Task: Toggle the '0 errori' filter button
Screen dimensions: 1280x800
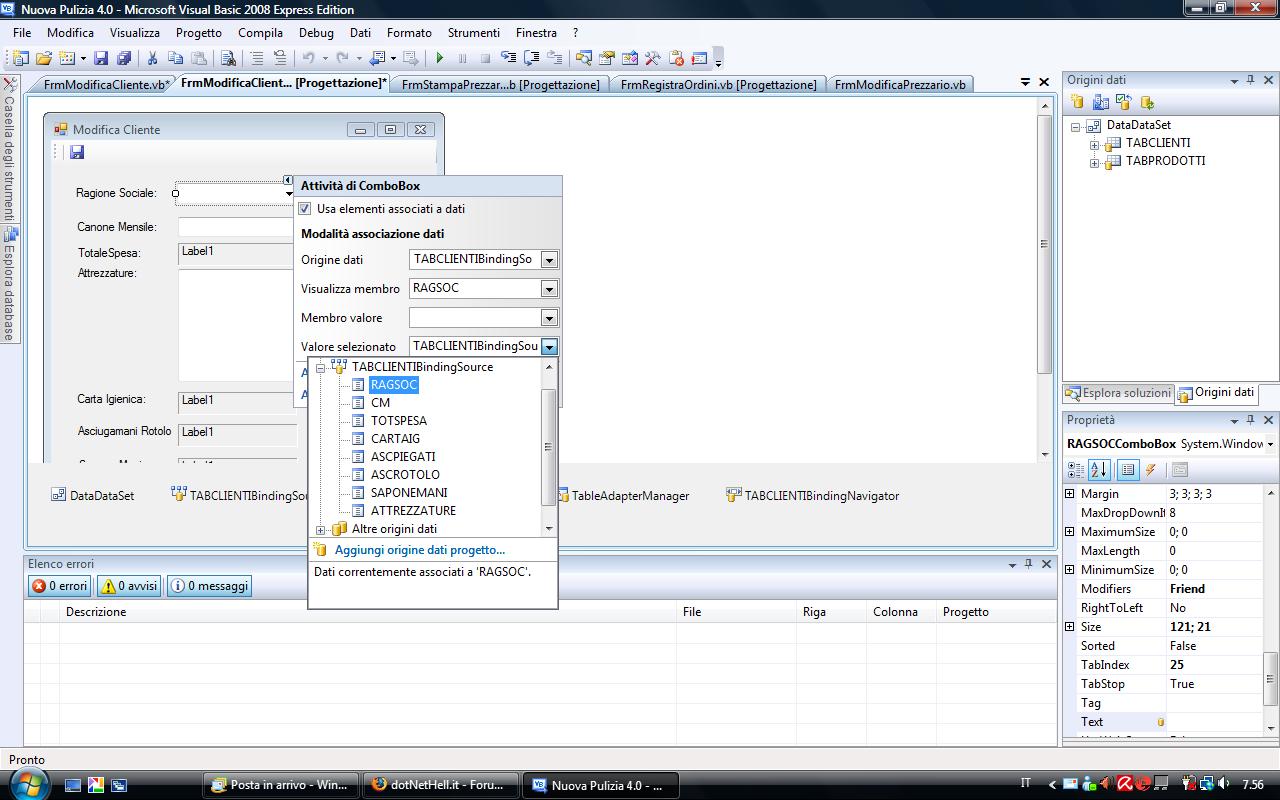Action: click(60, 586)
